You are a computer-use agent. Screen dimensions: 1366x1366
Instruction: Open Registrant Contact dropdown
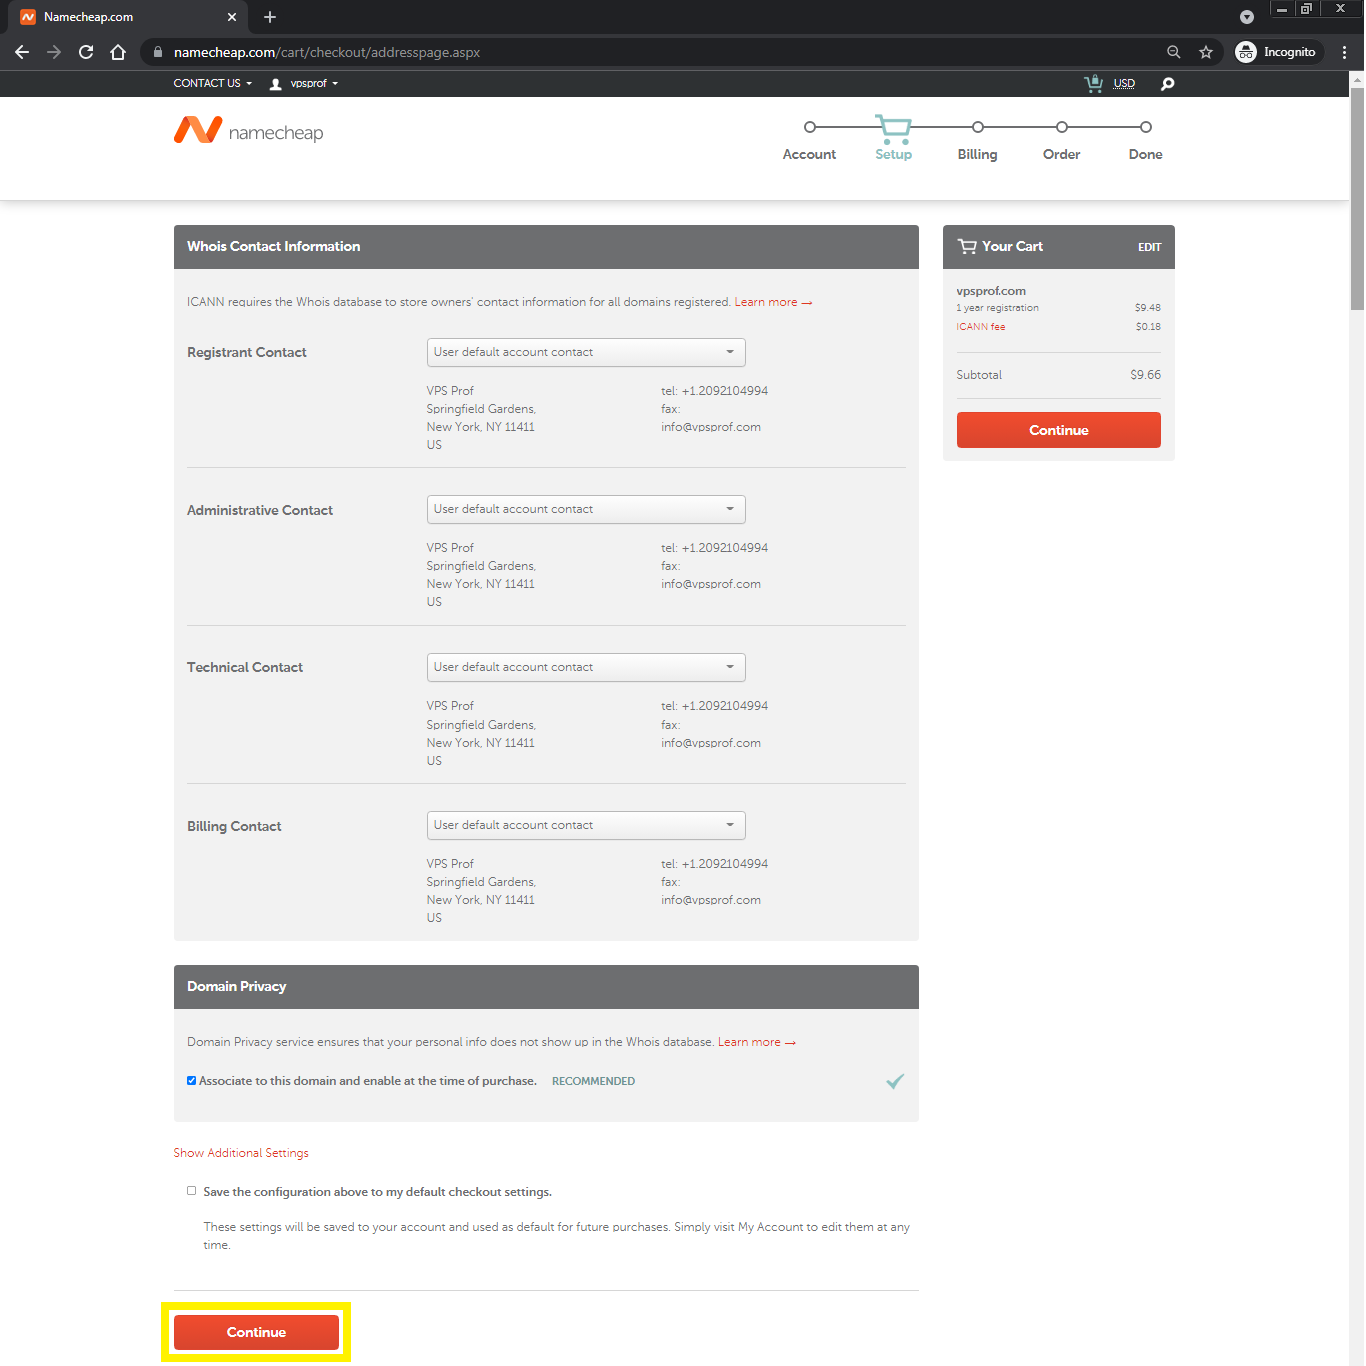pos(586,352)
